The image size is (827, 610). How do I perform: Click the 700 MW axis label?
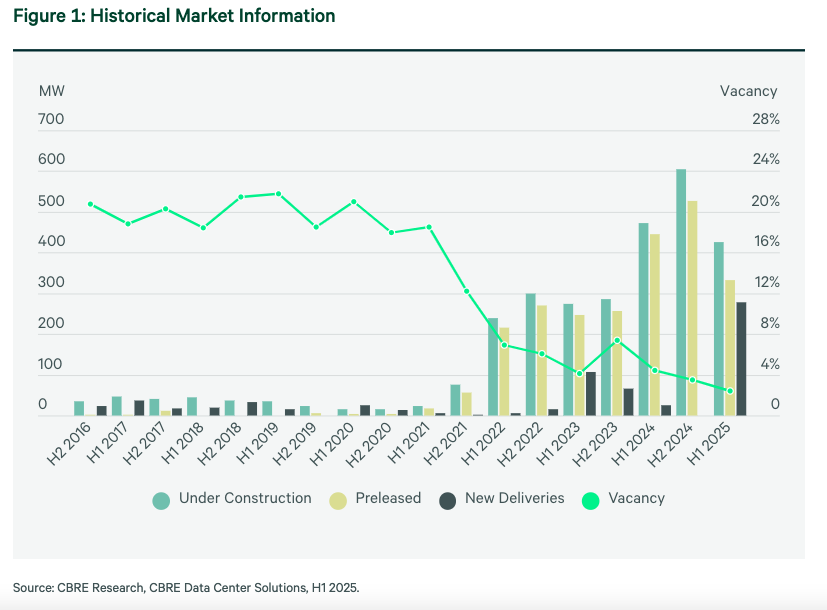click(x=51, y=120)
